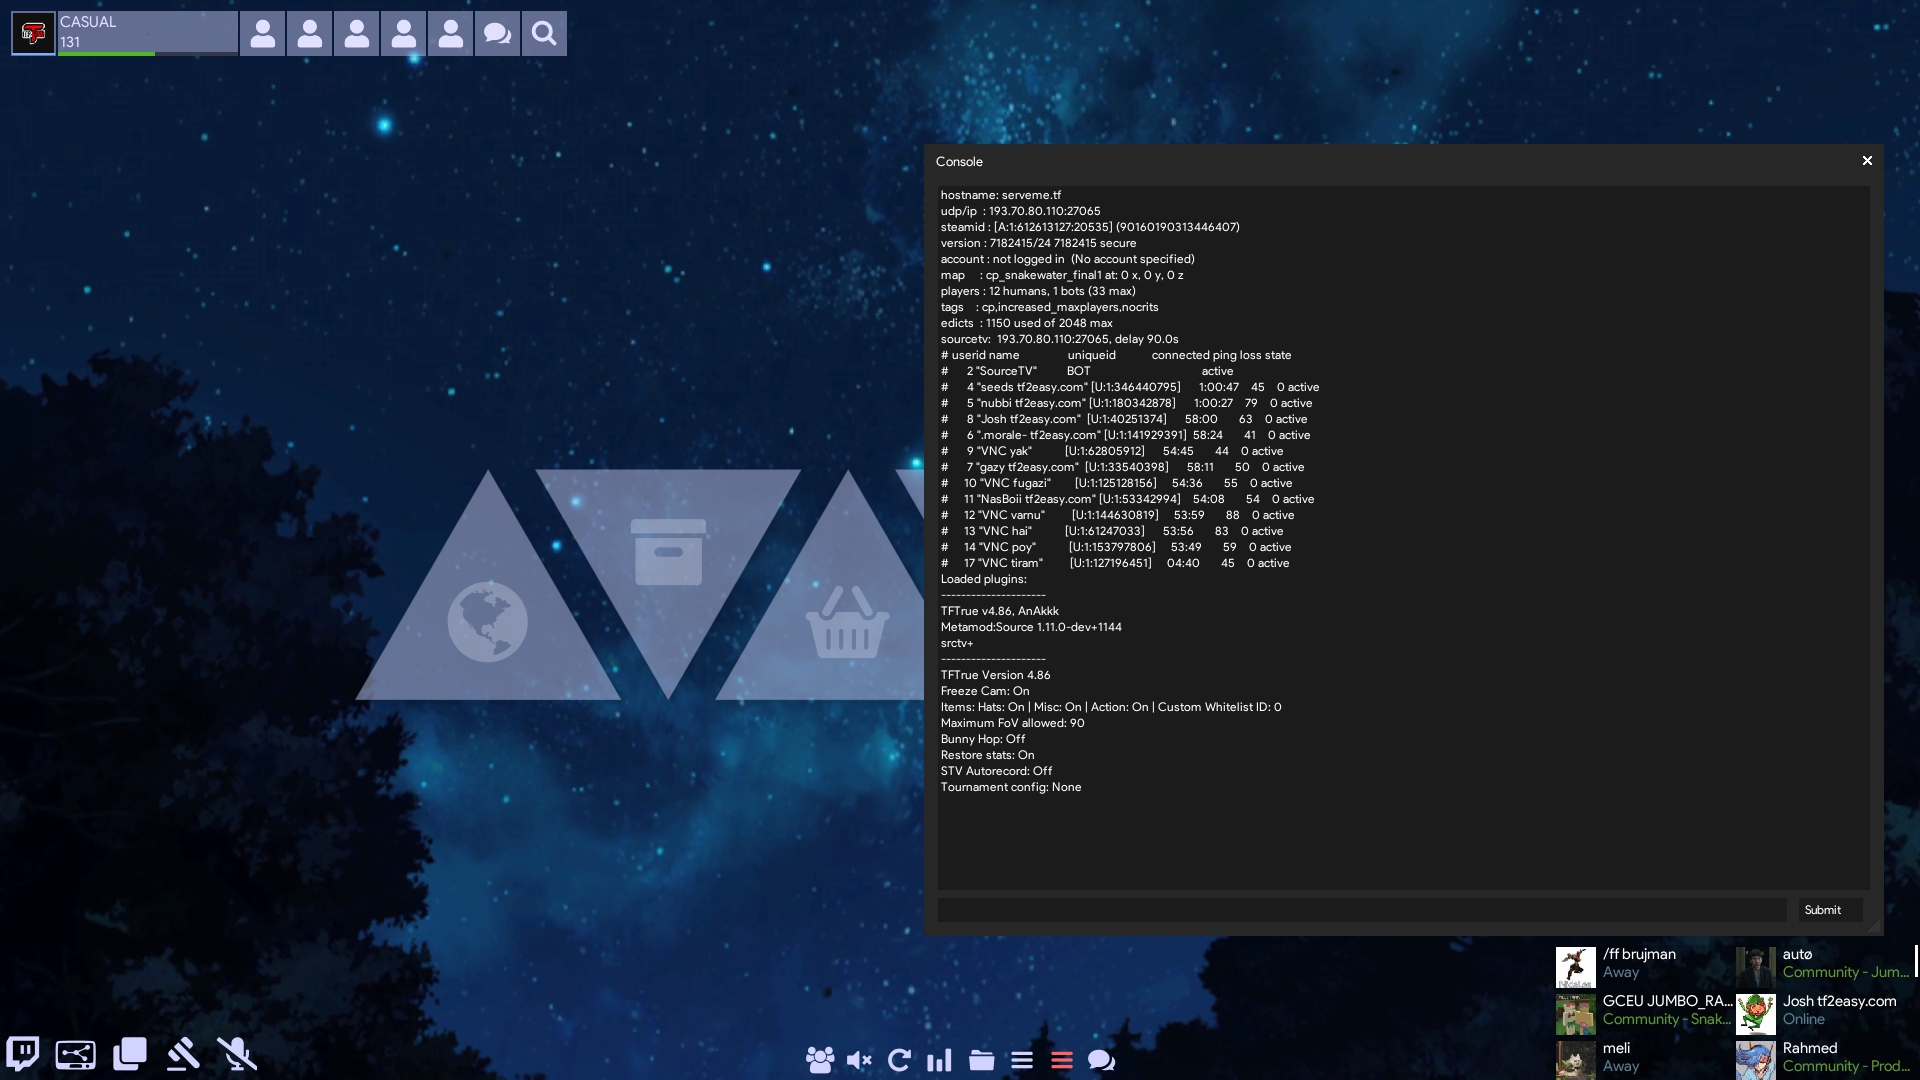Click the magnifier search icon at top
Screen dimensions: 1920x1080
tap(544, 34)
